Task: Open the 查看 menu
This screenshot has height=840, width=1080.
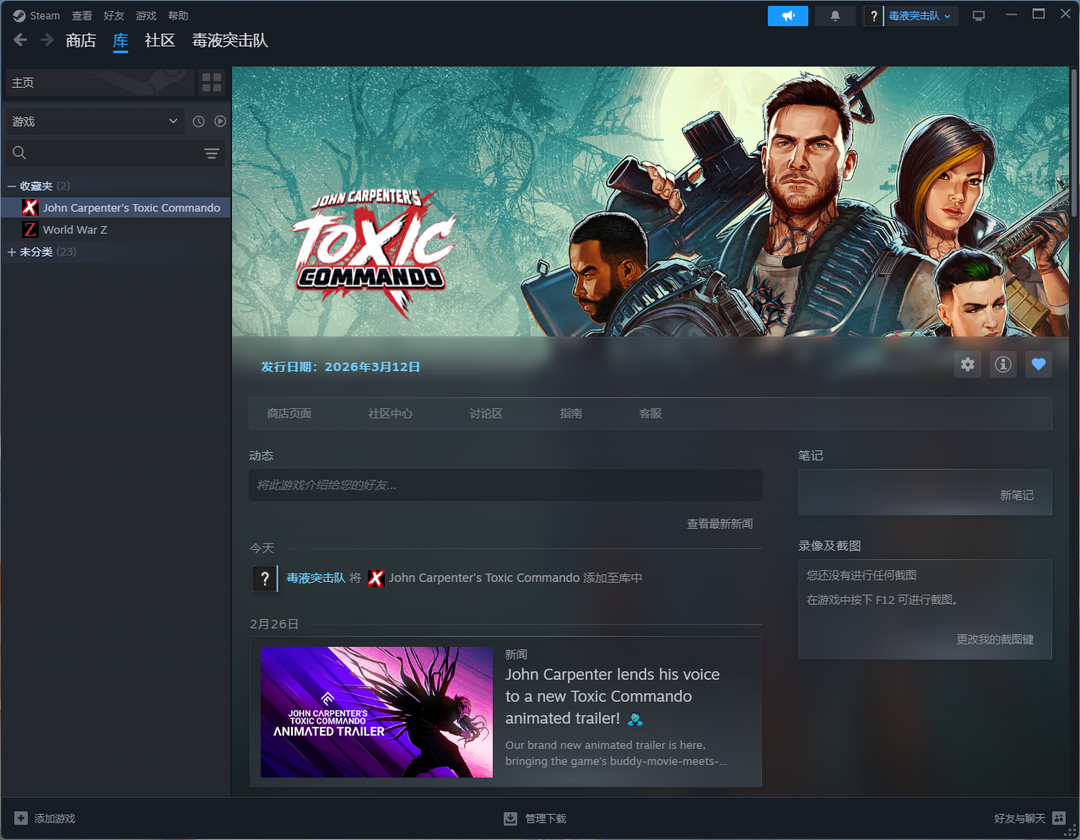Action: 82,16
